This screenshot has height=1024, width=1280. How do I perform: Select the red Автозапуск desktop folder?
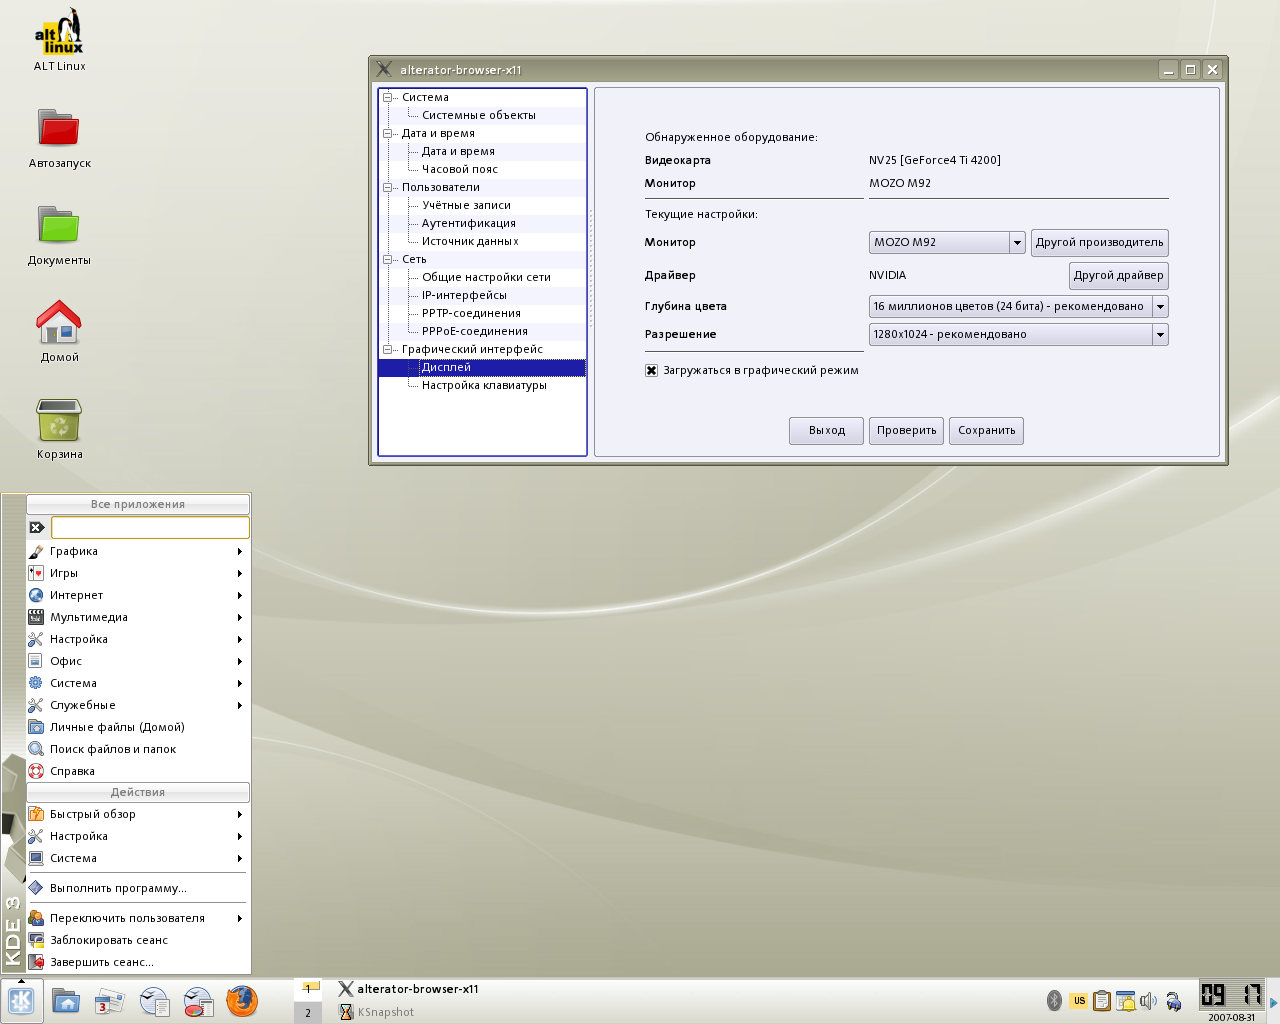[x=60, y=138]
